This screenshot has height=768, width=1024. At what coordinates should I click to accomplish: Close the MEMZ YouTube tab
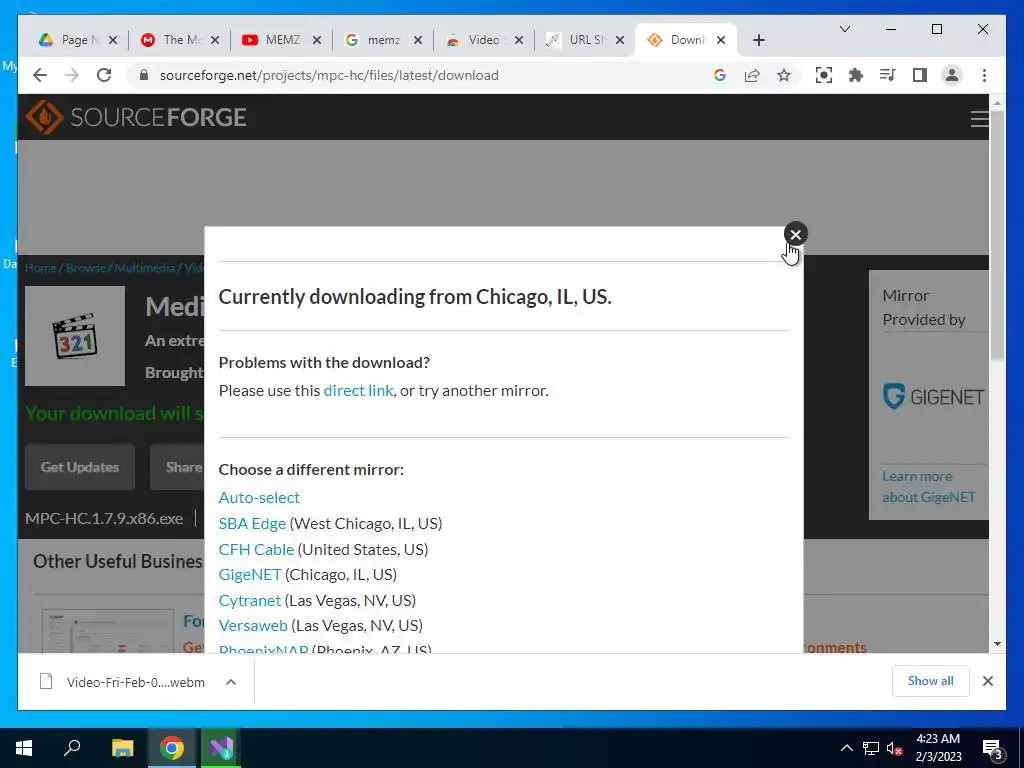(317, 40)
